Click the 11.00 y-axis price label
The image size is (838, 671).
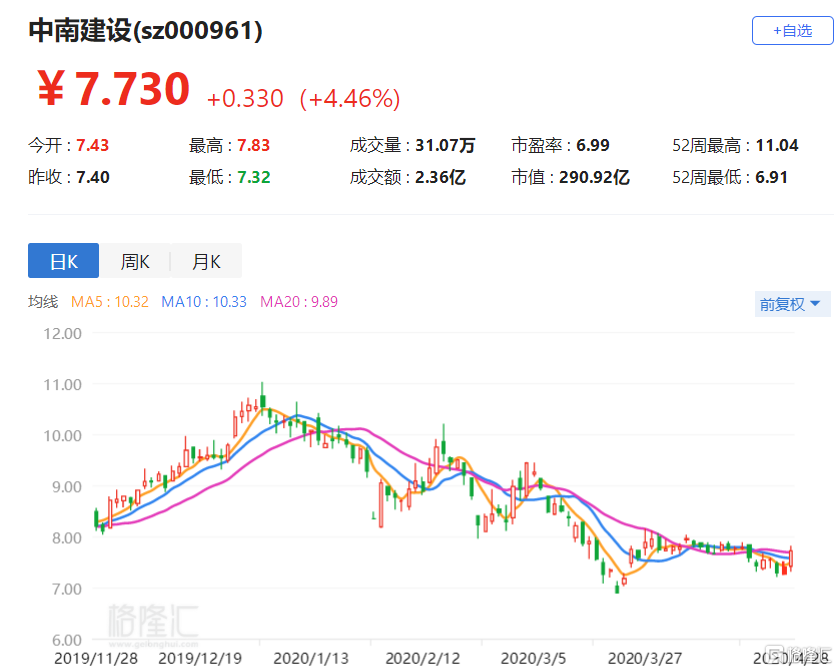click(x=63, y=385)
